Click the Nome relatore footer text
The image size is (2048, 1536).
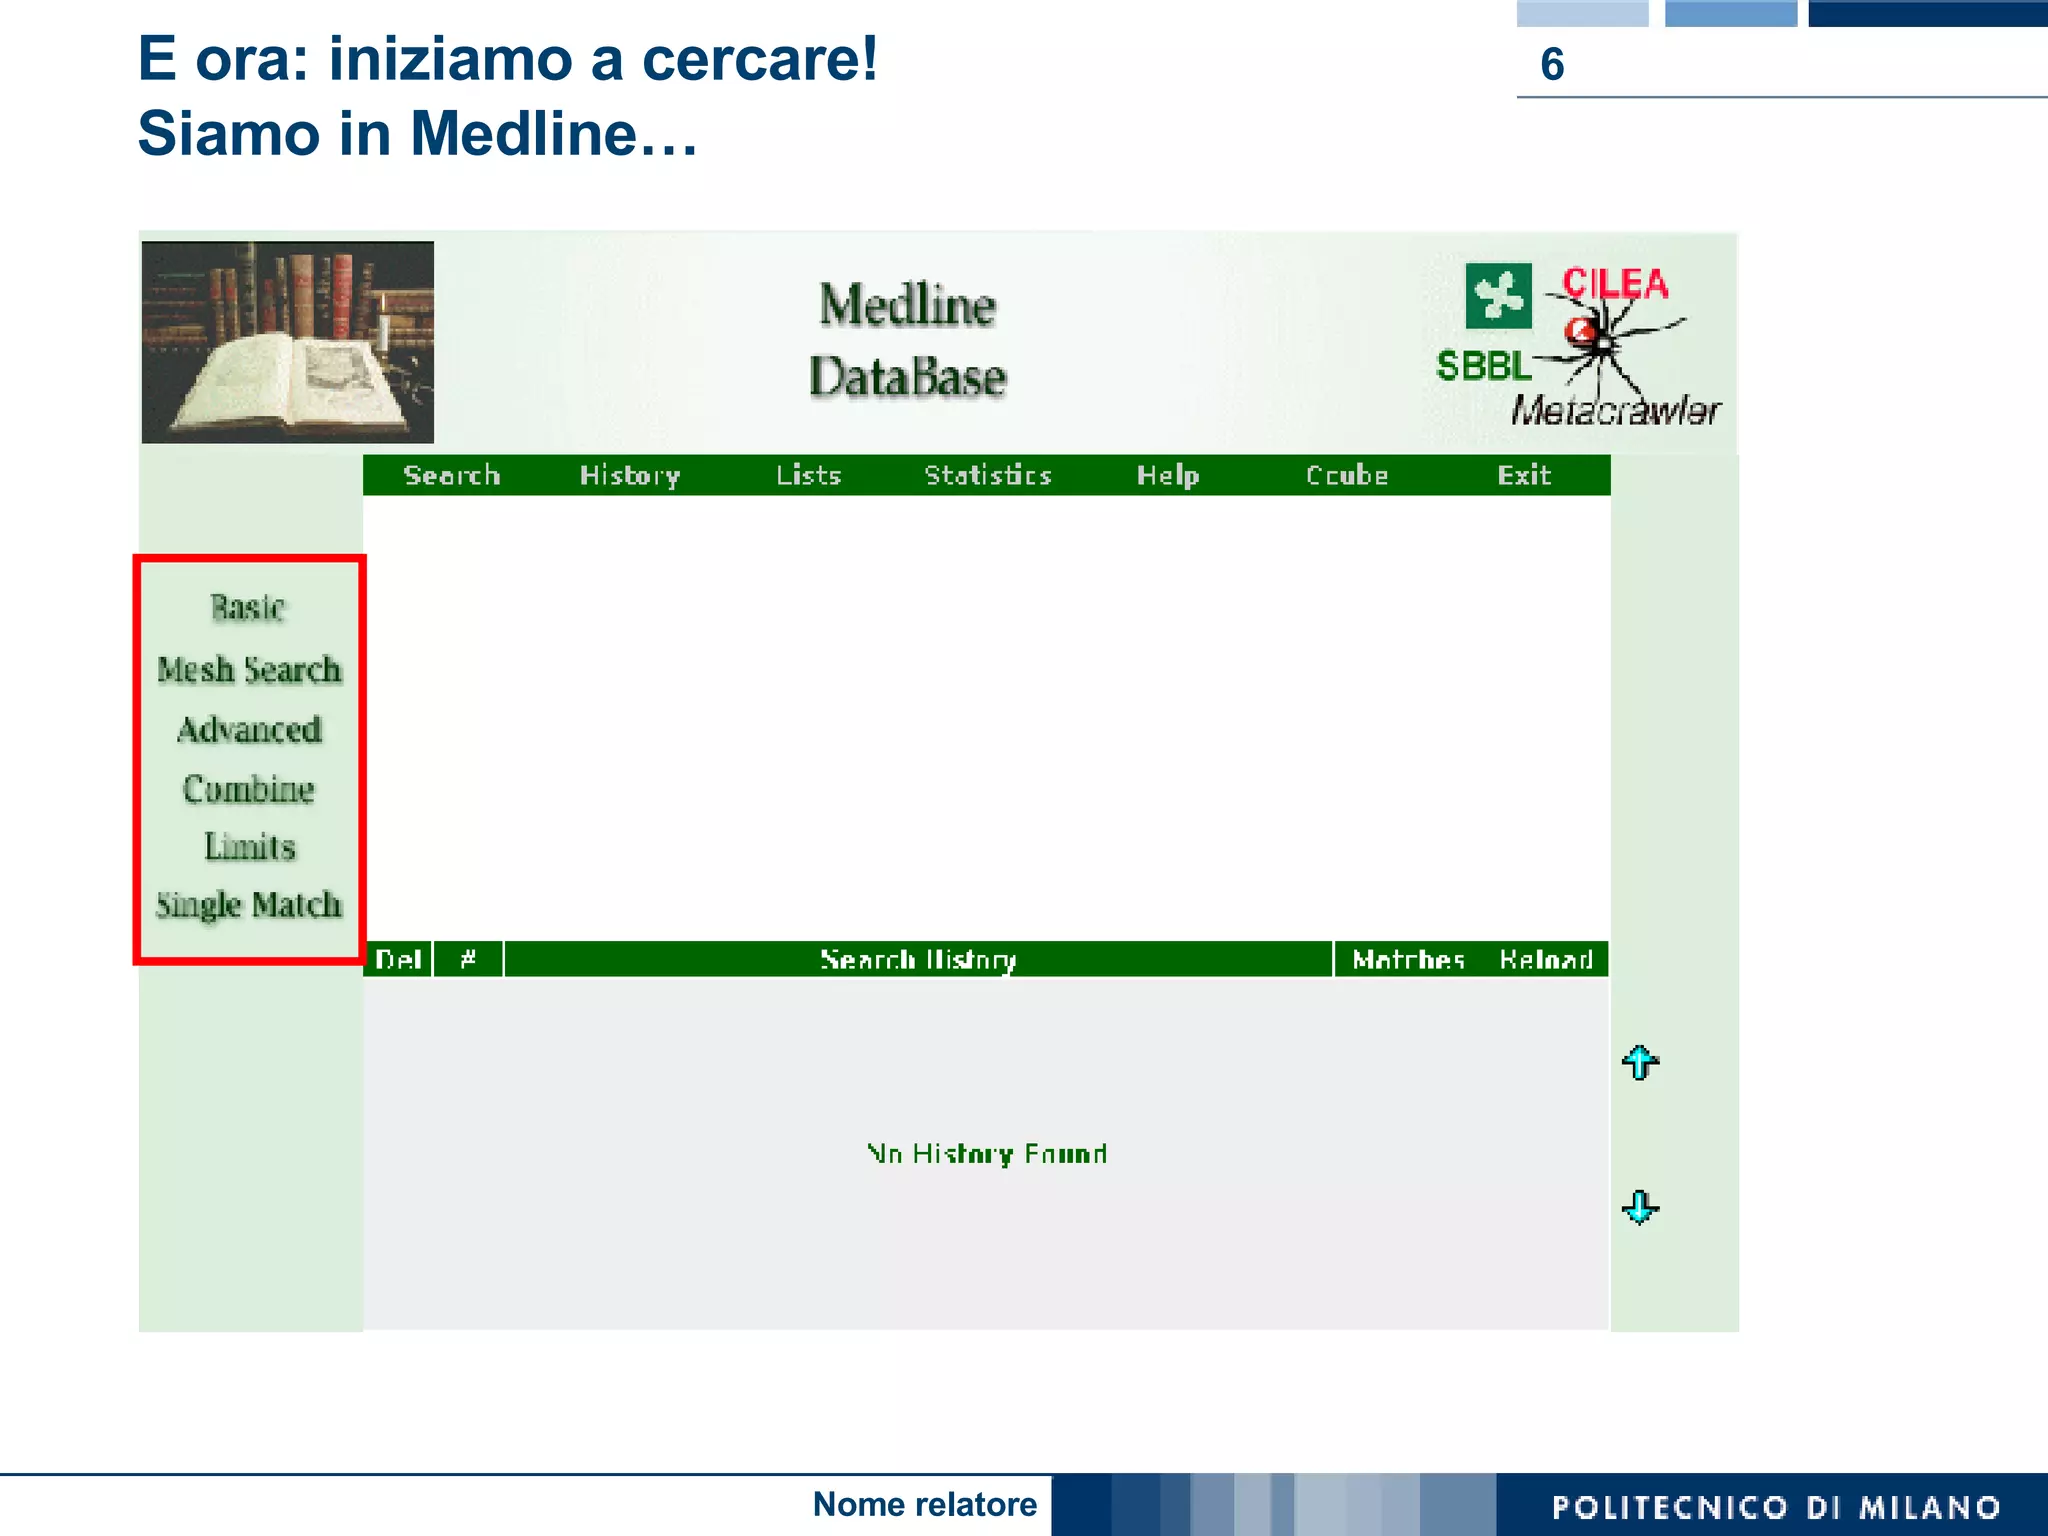click(x=925, y=1504)
